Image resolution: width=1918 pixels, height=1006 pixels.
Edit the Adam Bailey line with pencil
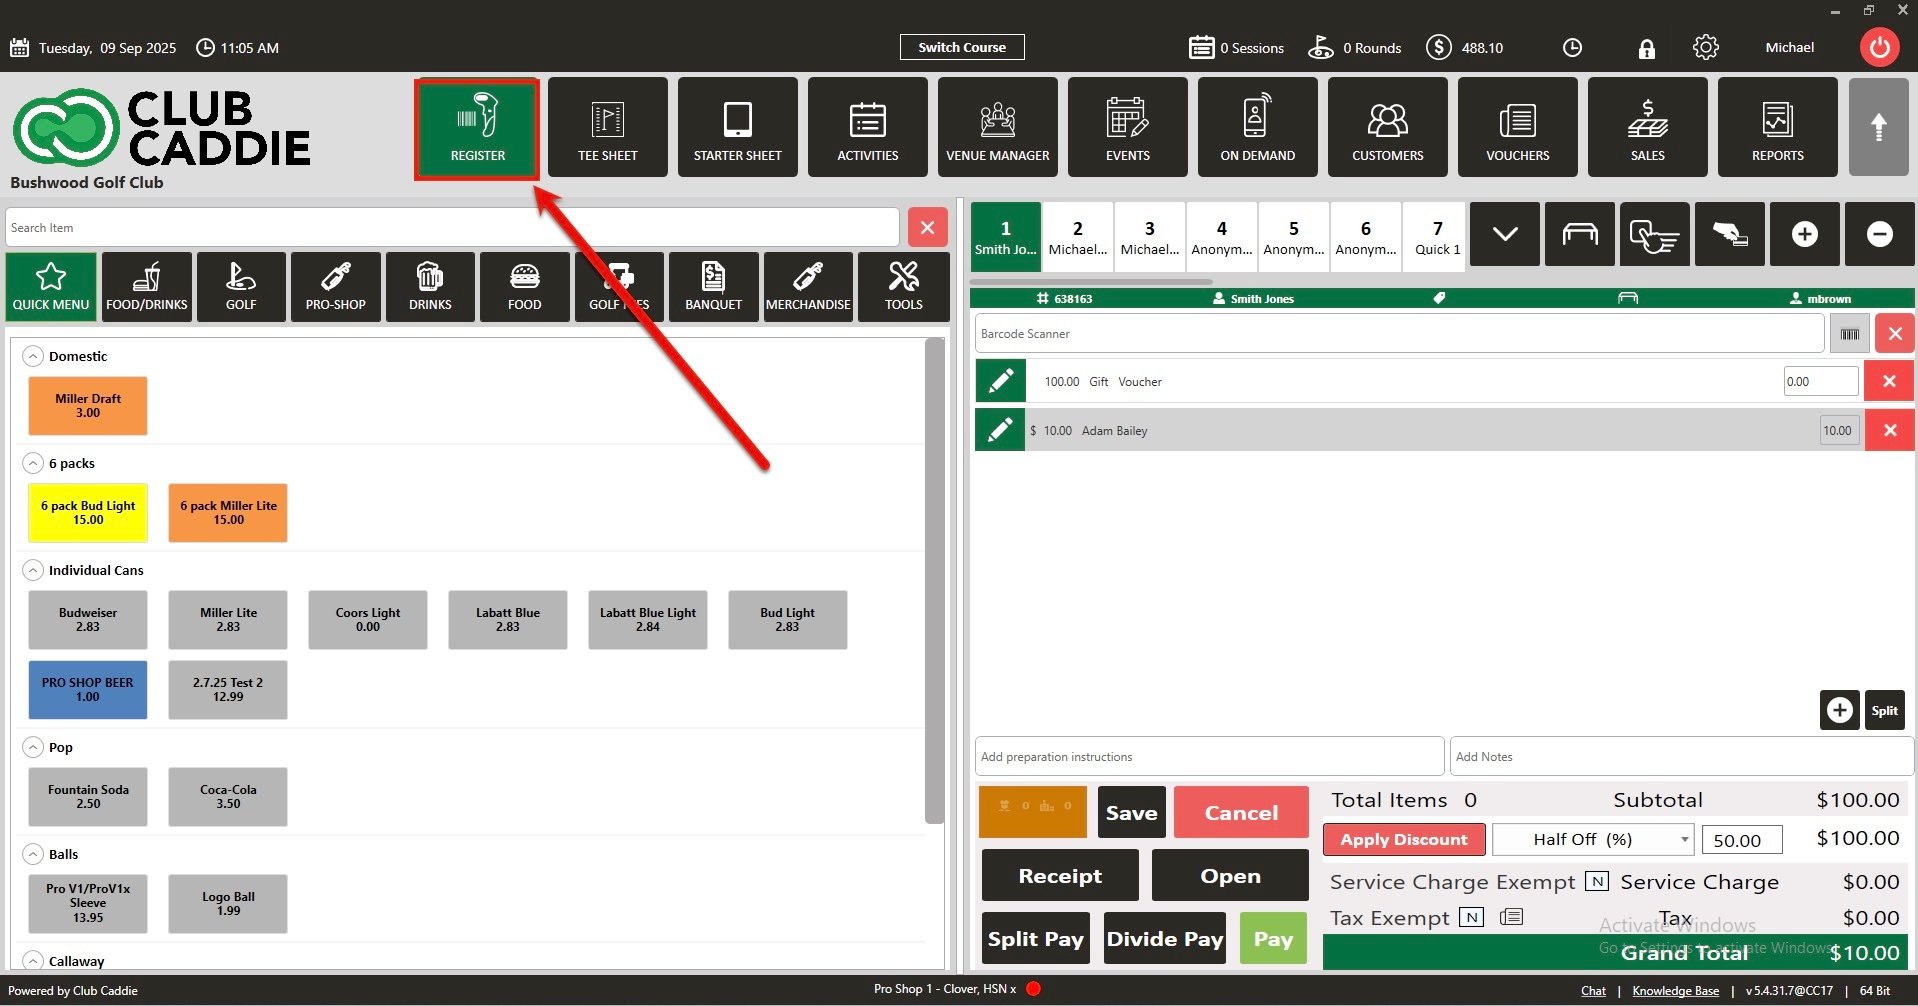[1000, 430]
